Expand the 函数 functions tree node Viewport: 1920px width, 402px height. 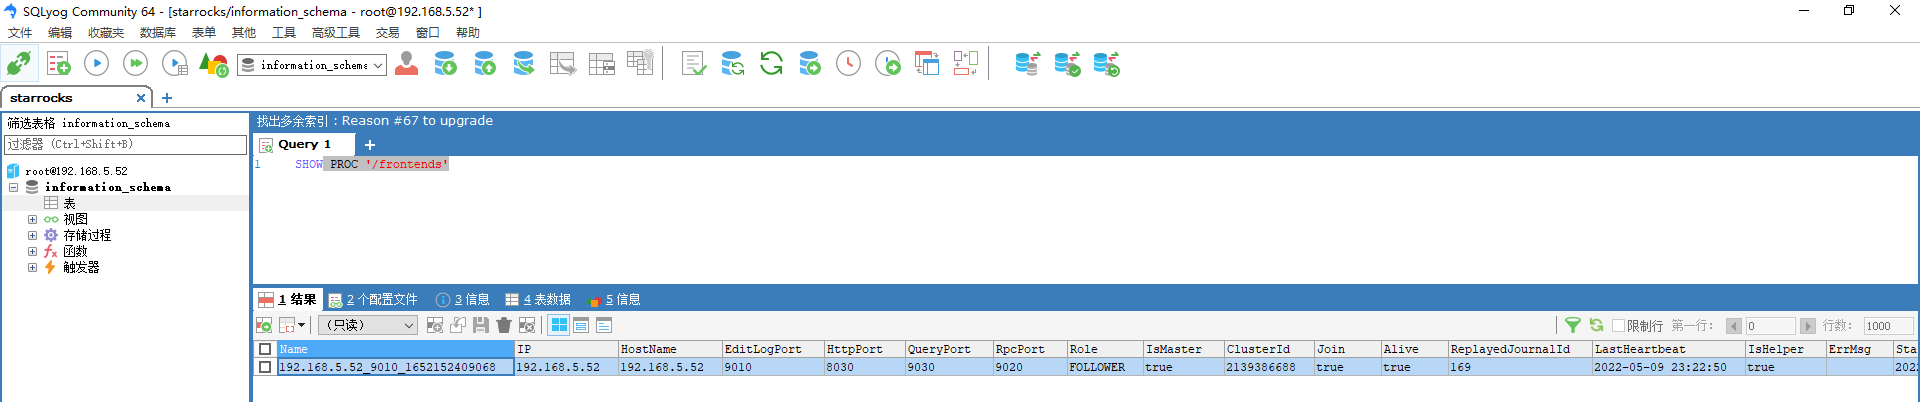[32, 251]
